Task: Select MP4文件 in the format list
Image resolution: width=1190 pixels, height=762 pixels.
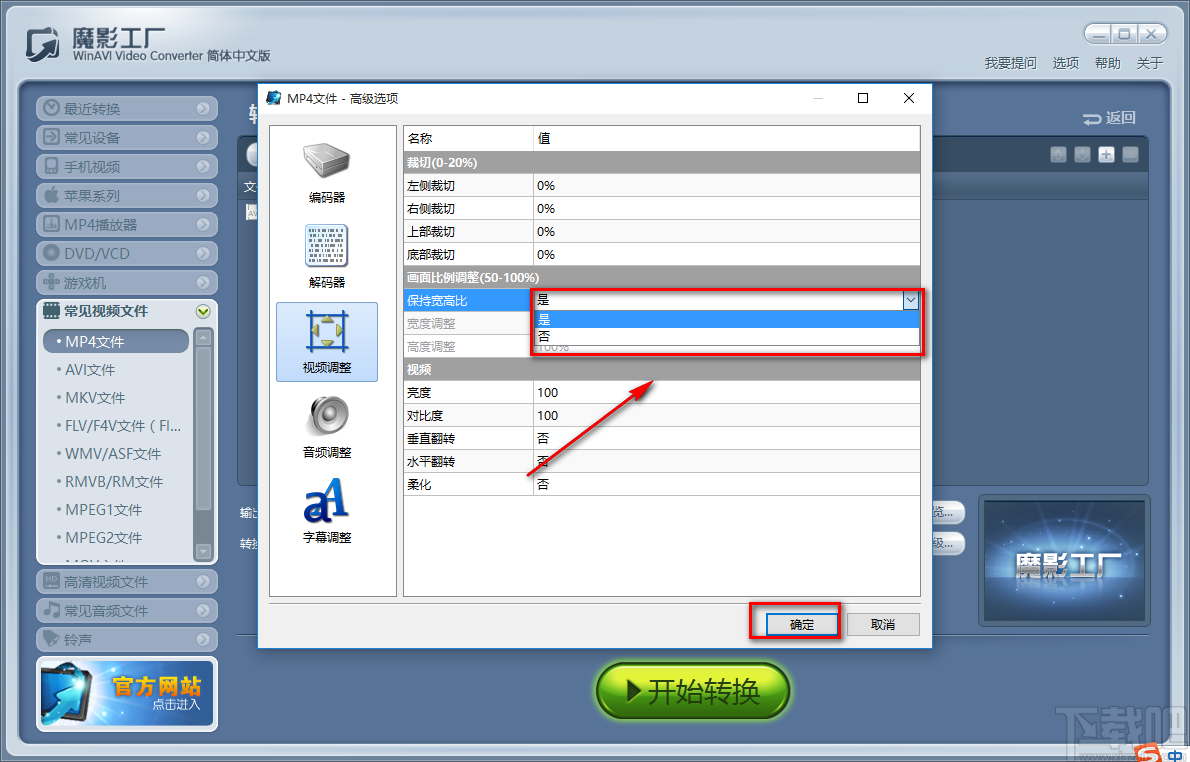Action: [116, 342]
